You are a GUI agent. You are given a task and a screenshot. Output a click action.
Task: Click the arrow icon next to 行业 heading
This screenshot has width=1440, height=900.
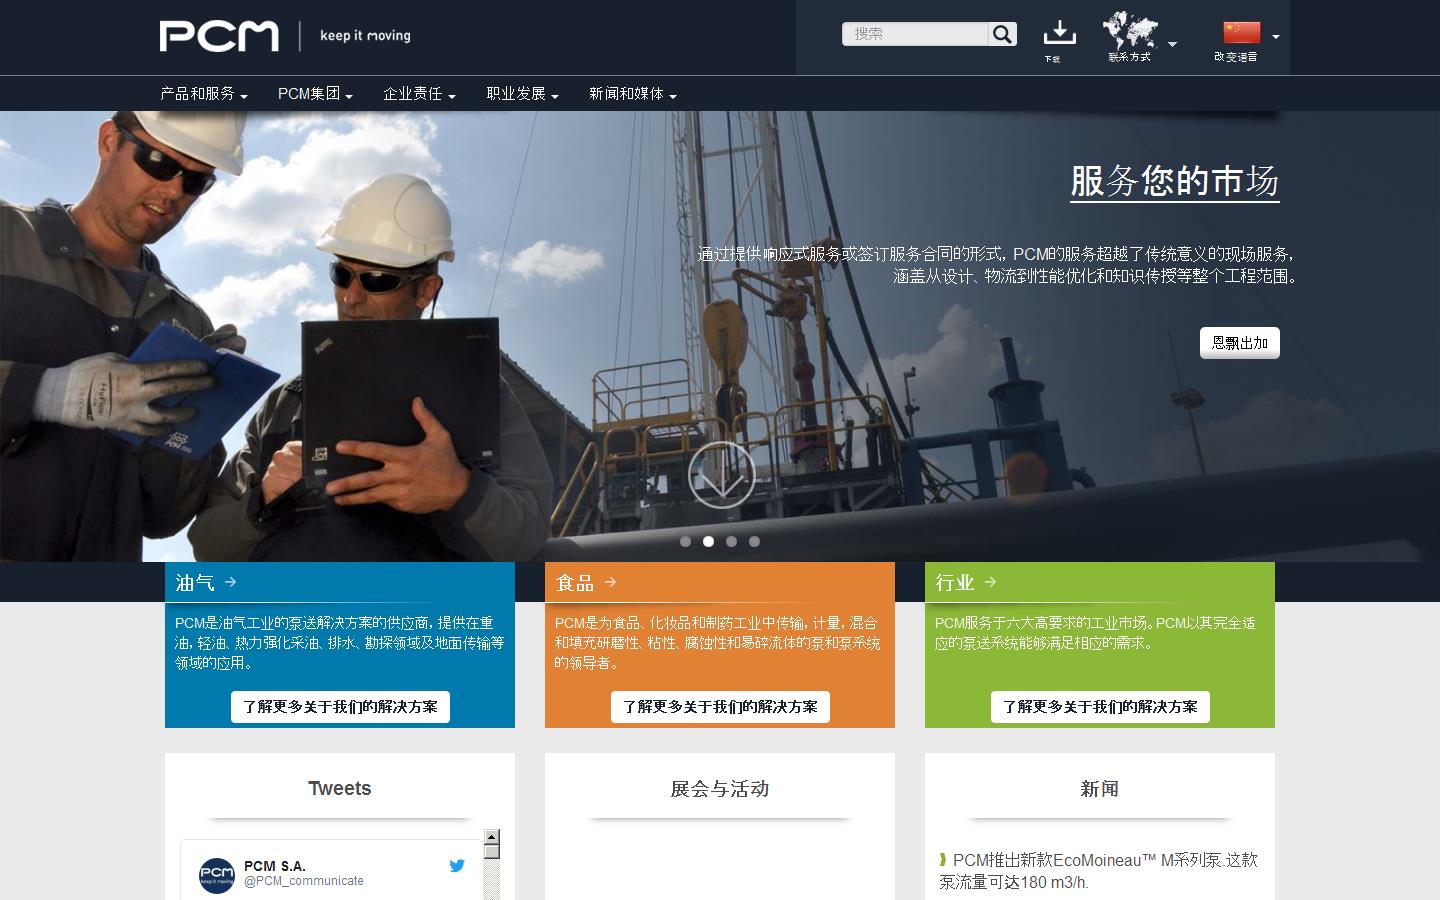tap(990, 582)
